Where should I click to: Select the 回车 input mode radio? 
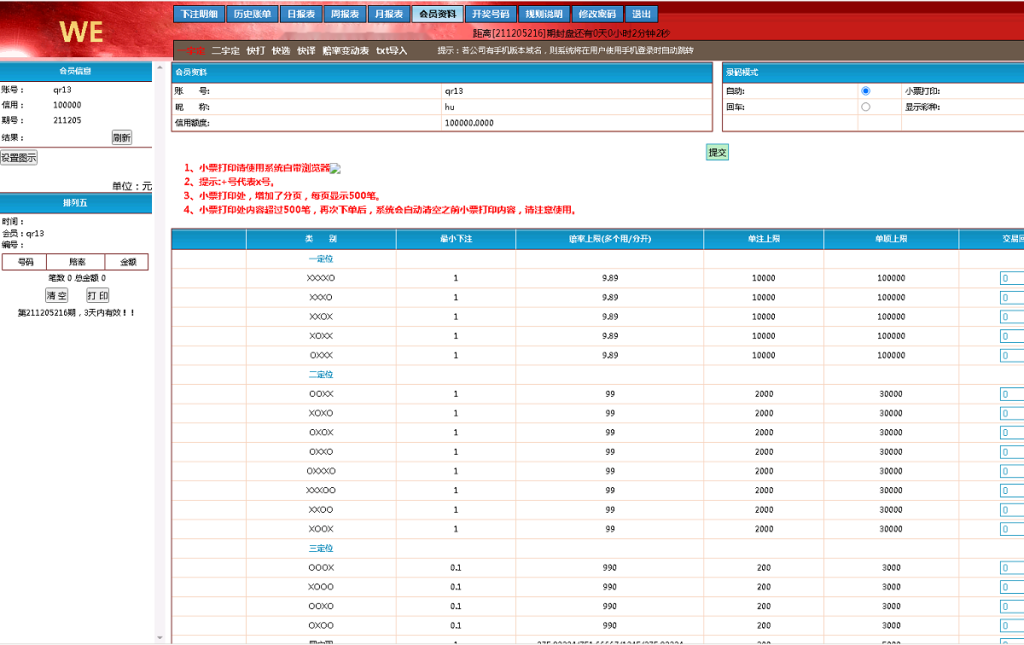click(866, 105)
